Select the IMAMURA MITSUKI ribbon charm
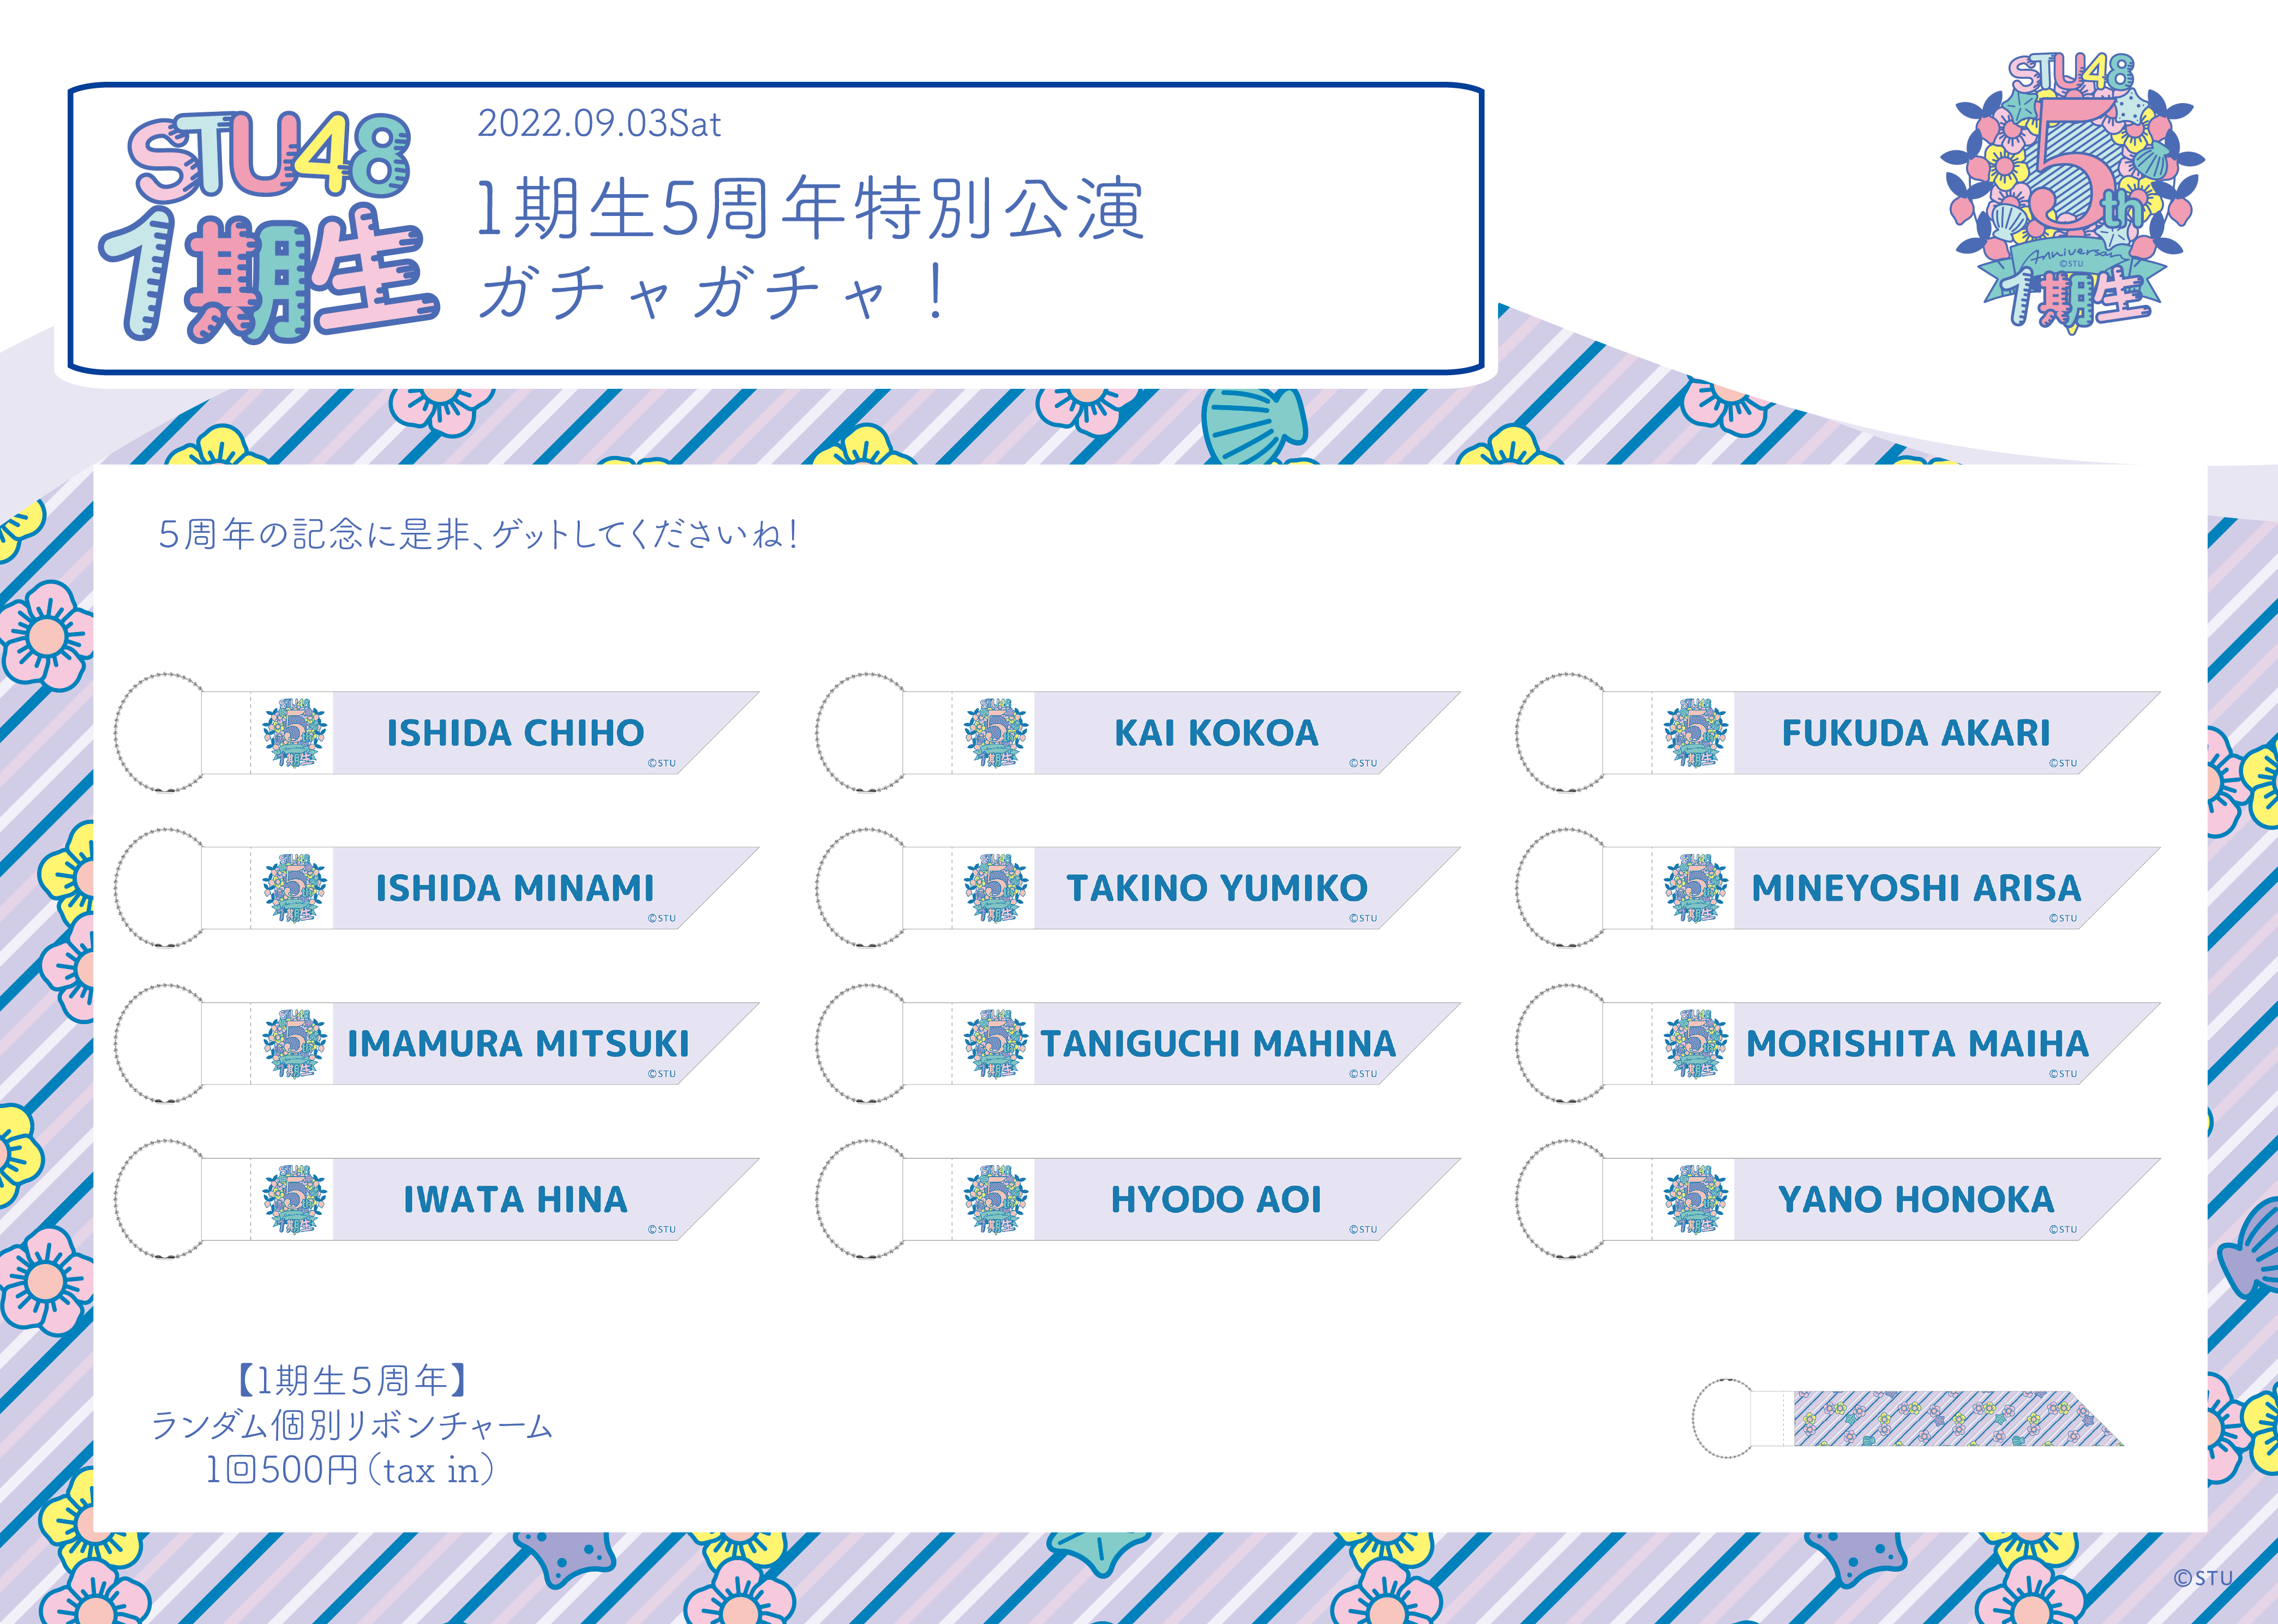Image resolution: width=2278 pixels, height=1624 pixels. [x=437, y=1043]
